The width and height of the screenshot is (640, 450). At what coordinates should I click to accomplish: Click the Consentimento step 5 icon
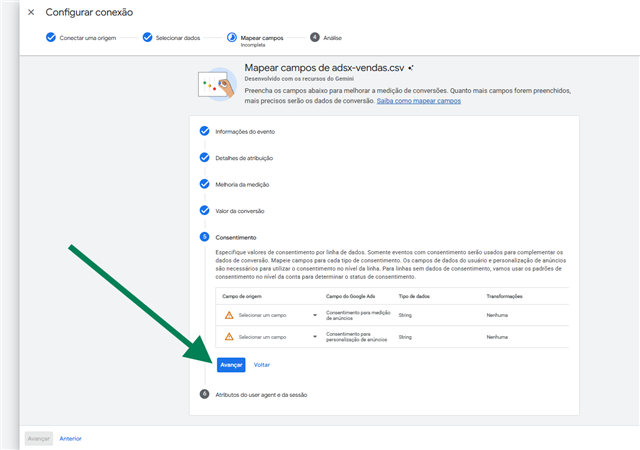[x=204, y=237]
